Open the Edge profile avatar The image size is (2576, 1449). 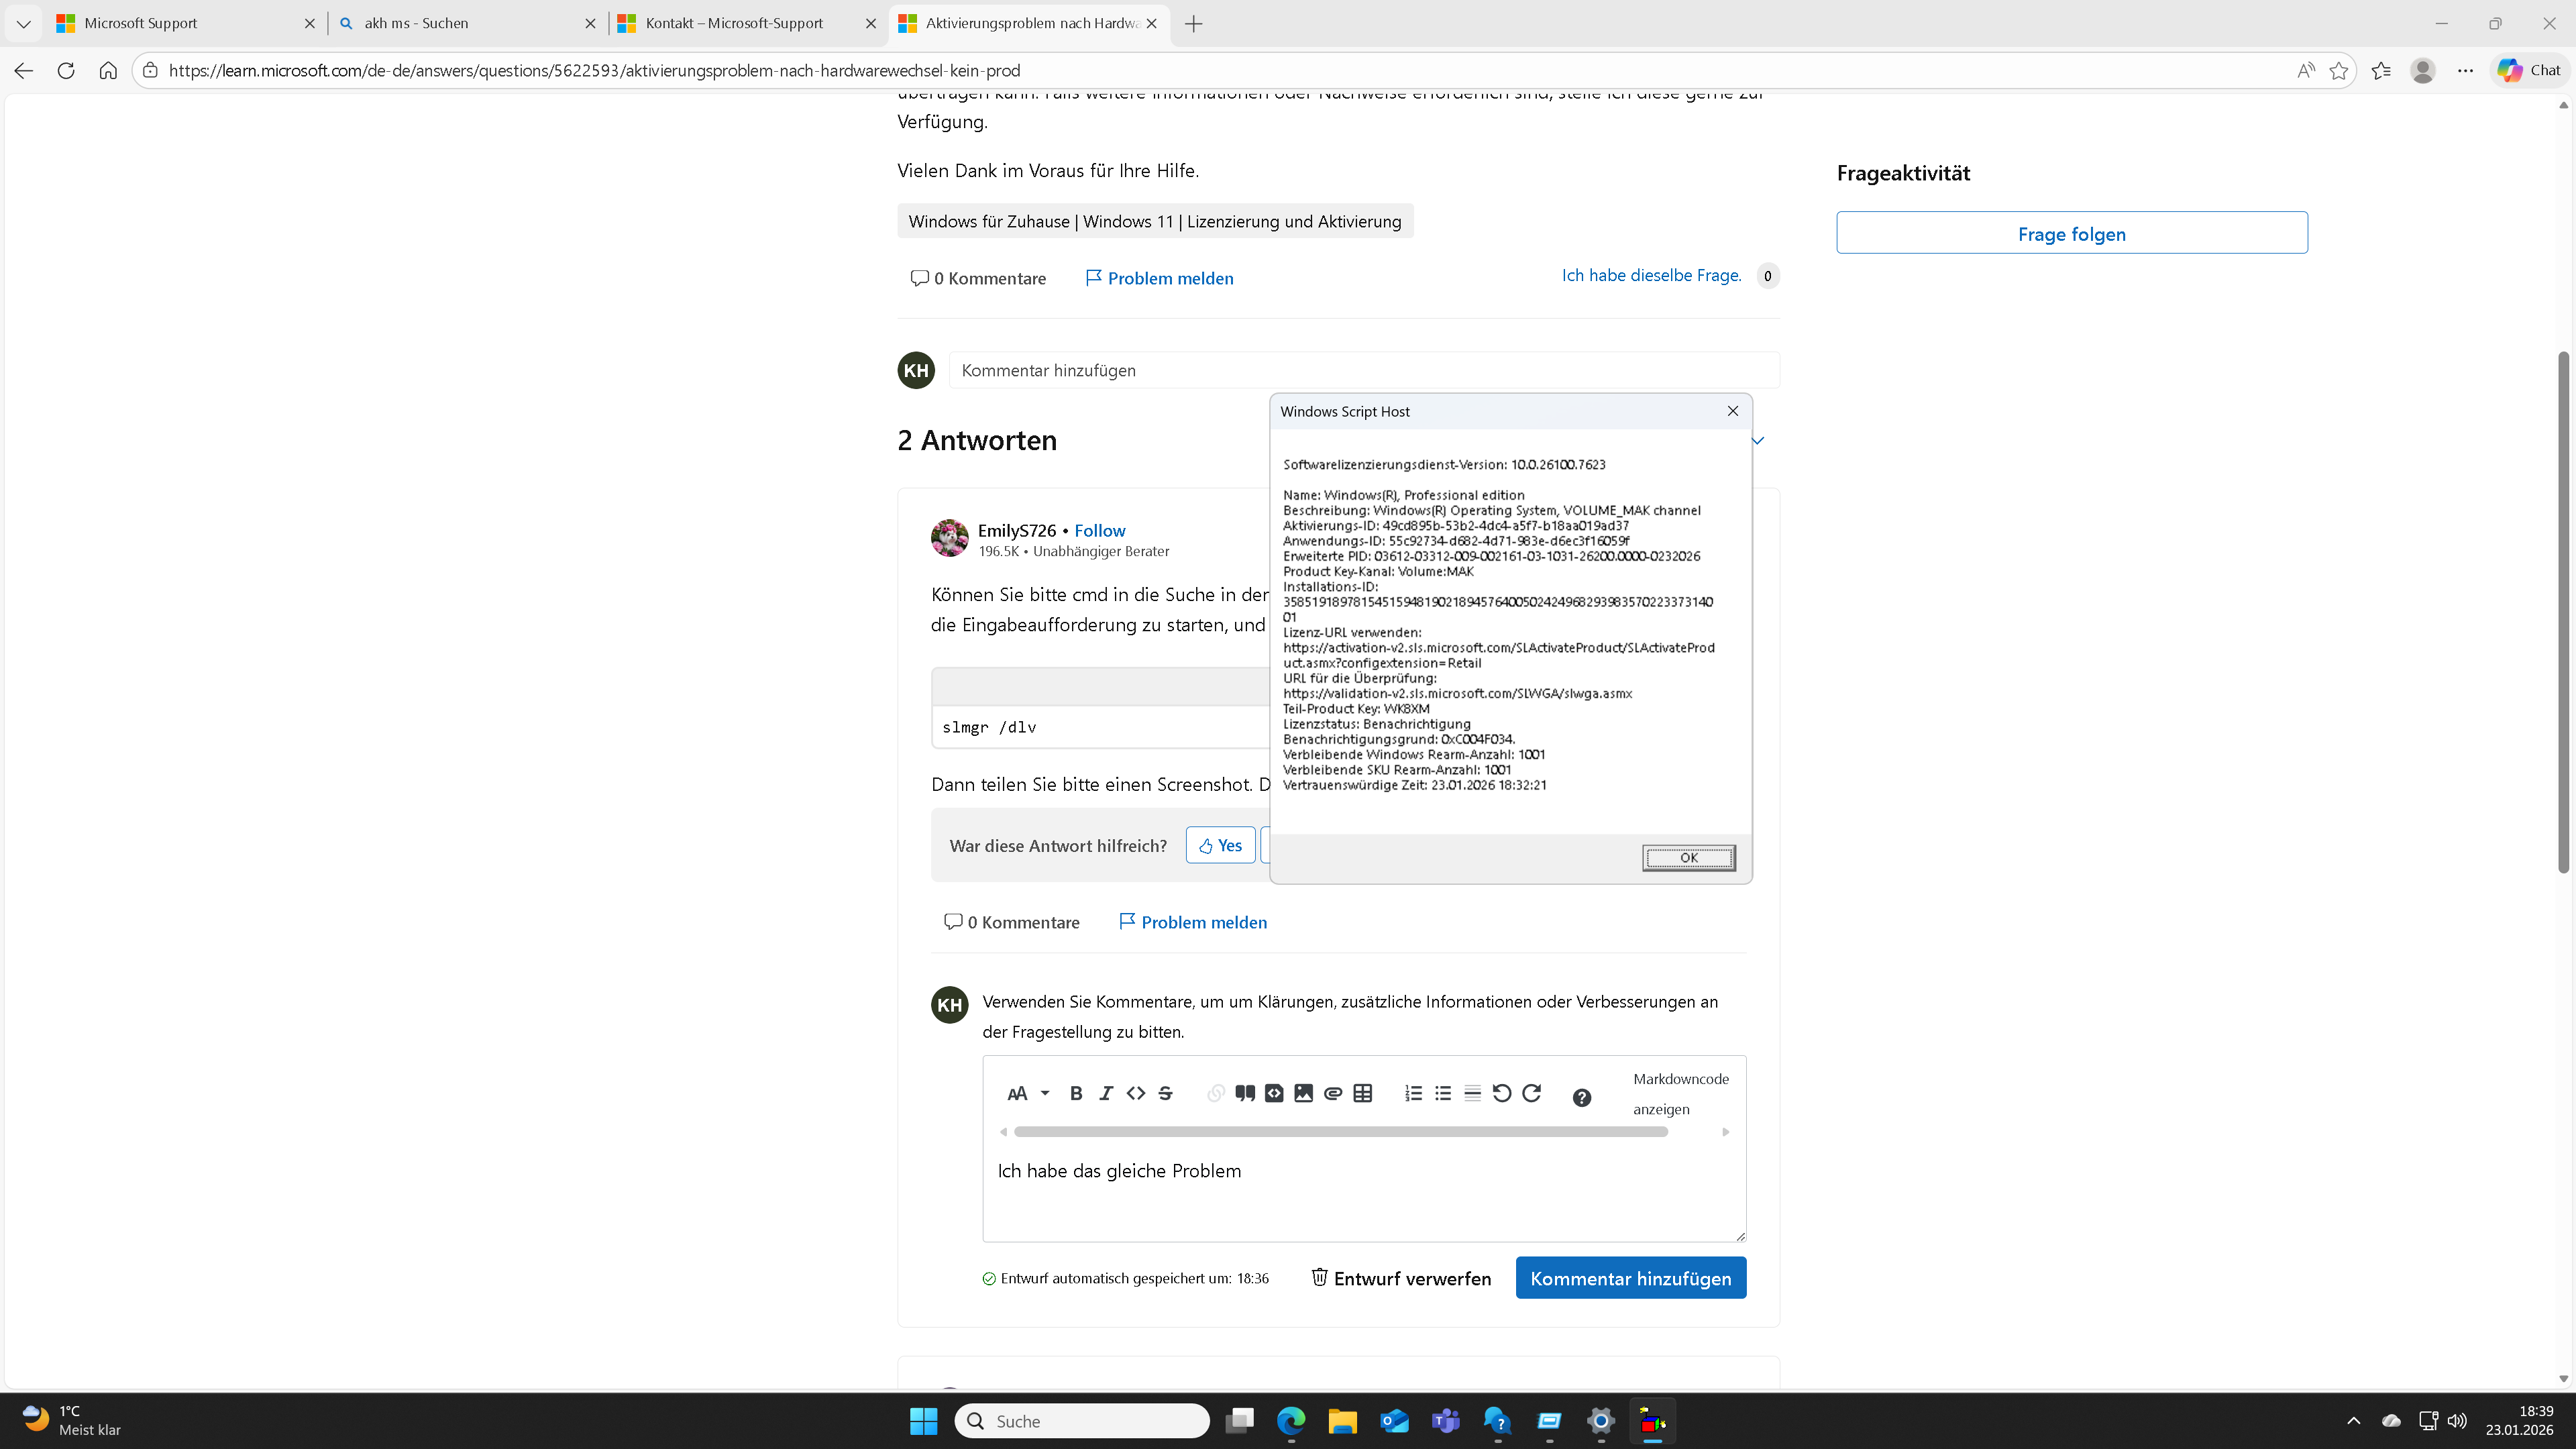[x=2423, y=70]
